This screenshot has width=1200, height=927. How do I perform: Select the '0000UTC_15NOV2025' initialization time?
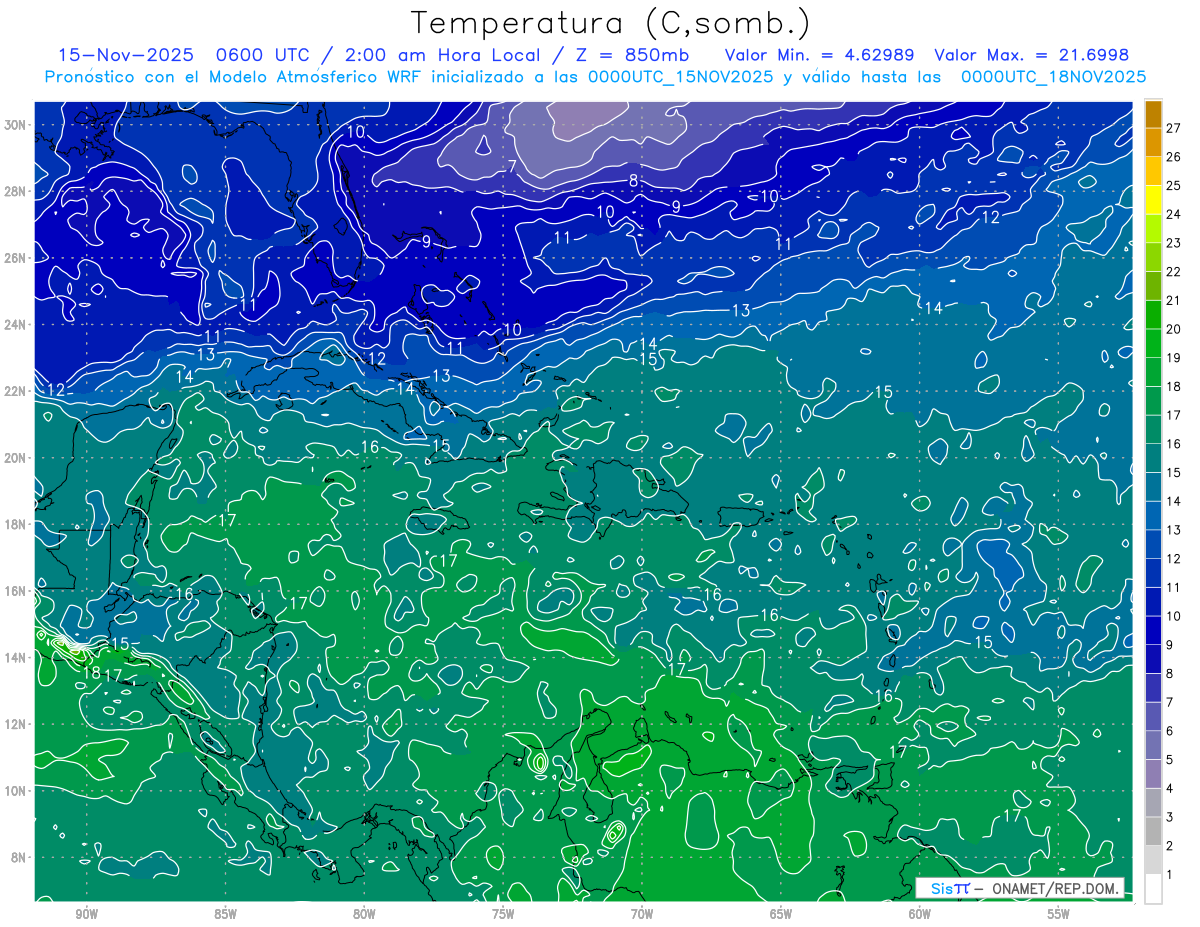(x=680, y=77)
